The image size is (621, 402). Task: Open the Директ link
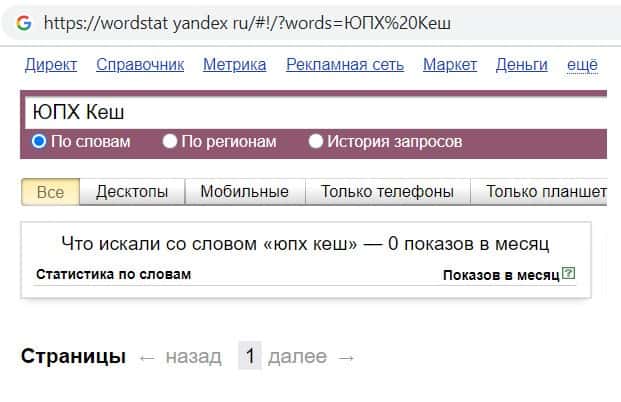pyautogui.click(x=51, y=65)
